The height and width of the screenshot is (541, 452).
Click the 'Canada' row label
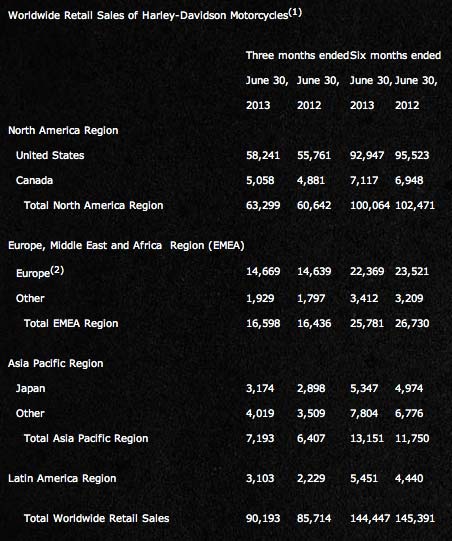[x=35, y=180]
